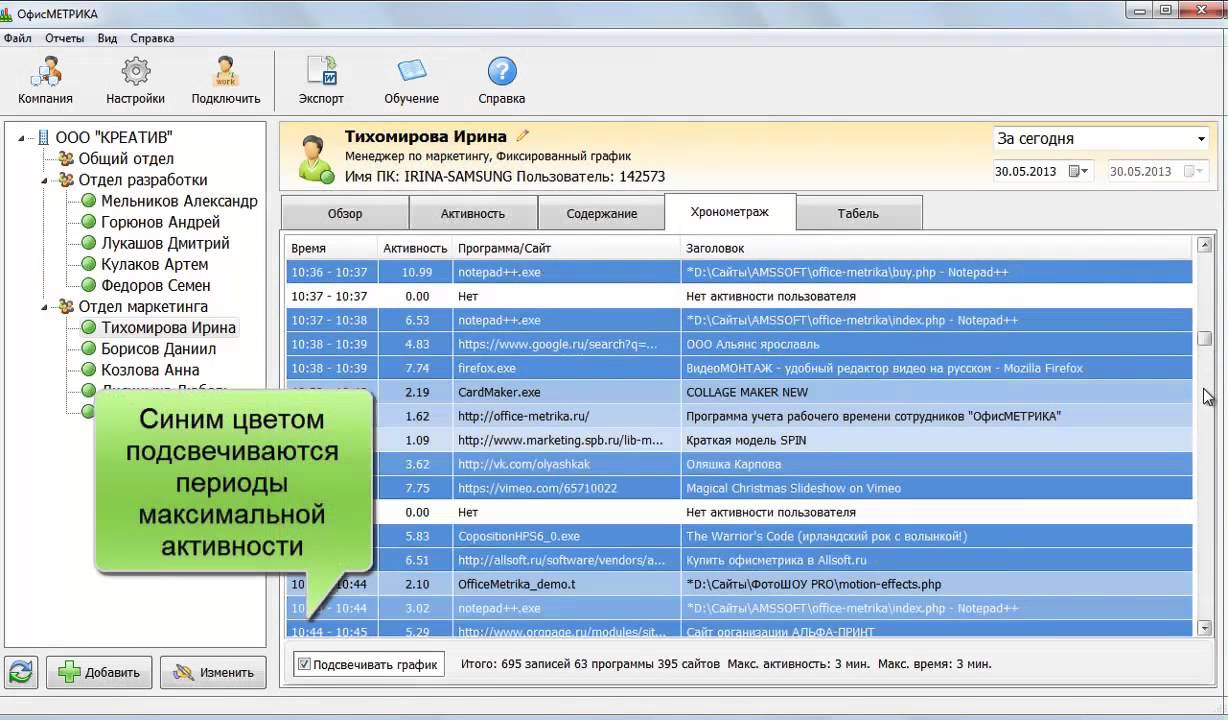This screenshot has height=720, width=1228.
Task: Click the green refresh icon button
Action: pos(21,672)
